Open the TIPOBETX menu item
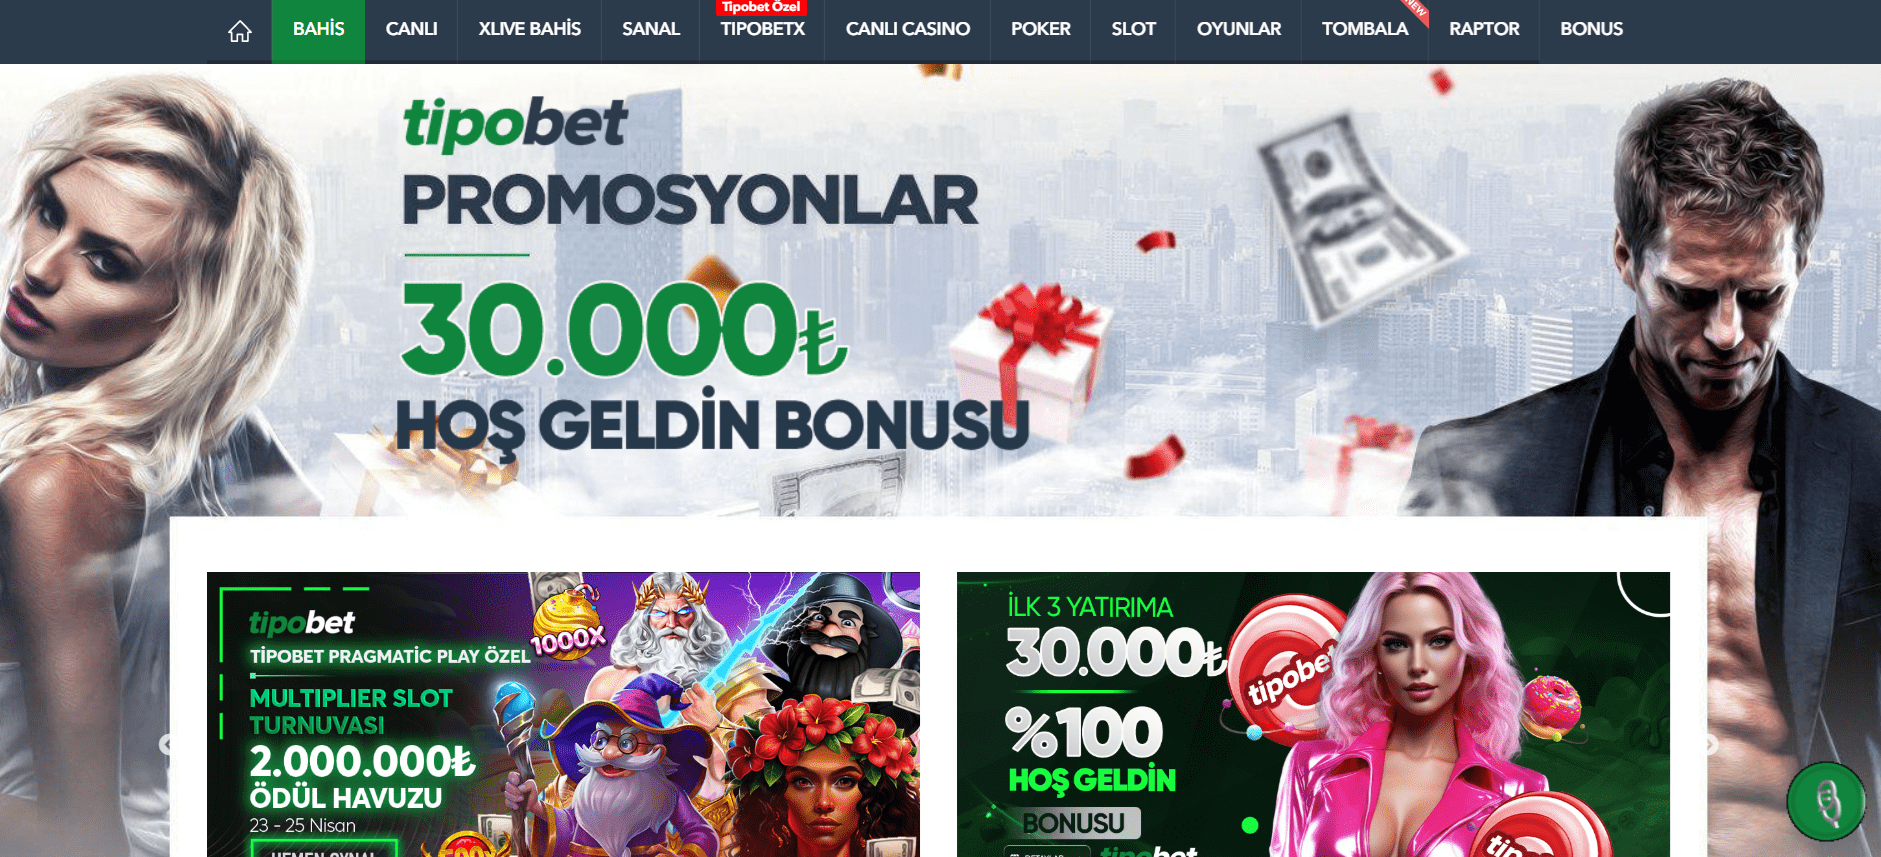 pyautogui.click(x=762, y=31)
